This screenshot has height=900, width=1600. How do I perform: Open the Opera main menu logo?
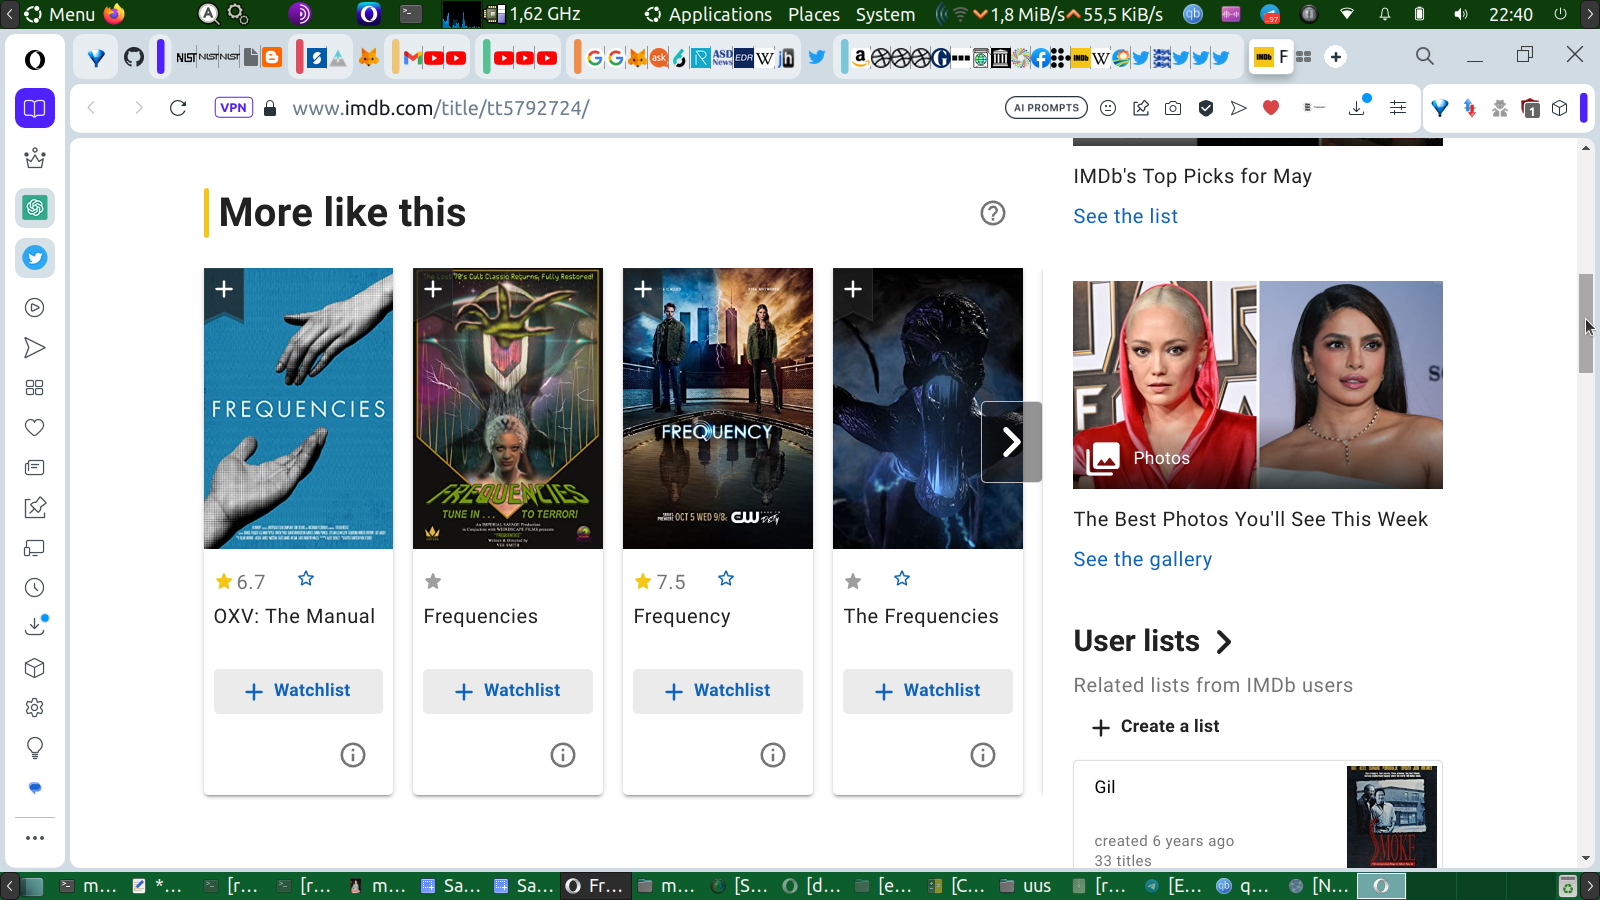point(35,60)
